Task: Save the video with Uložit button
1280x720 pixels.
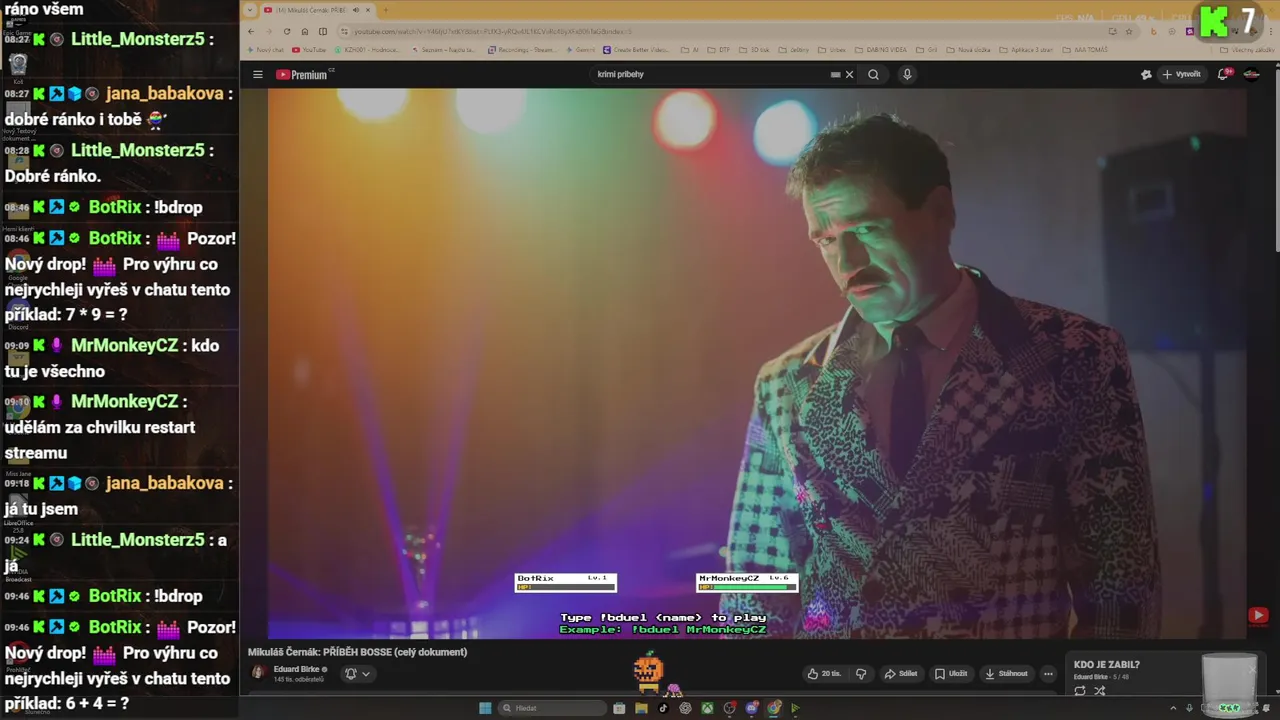Action: (951, 673)
